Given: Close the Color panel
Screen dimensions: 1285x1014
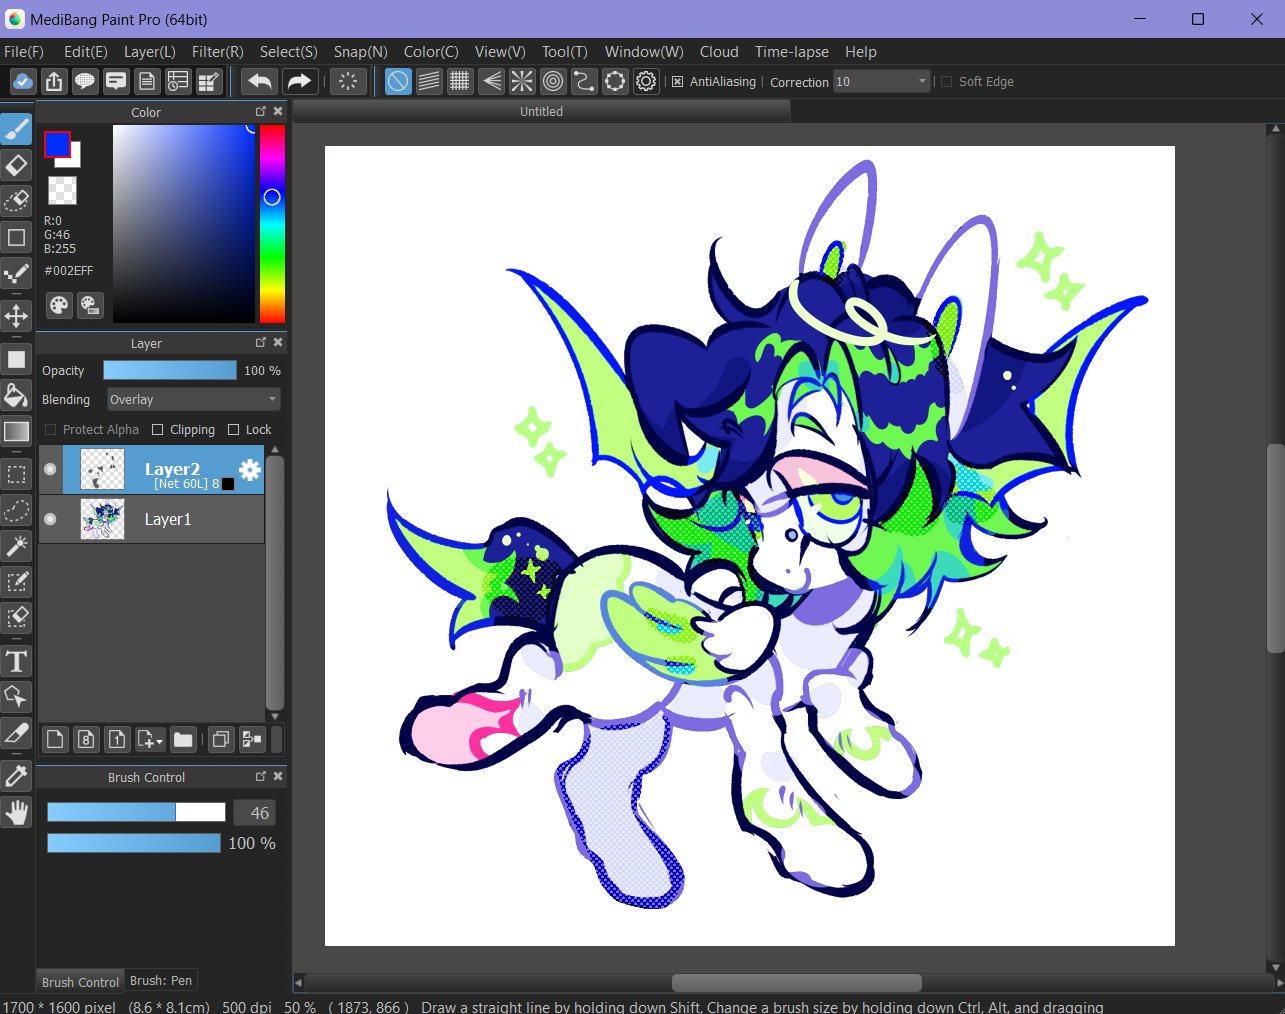Looking at the screenshot, I should pyautogui.click(x=278, y=112).
